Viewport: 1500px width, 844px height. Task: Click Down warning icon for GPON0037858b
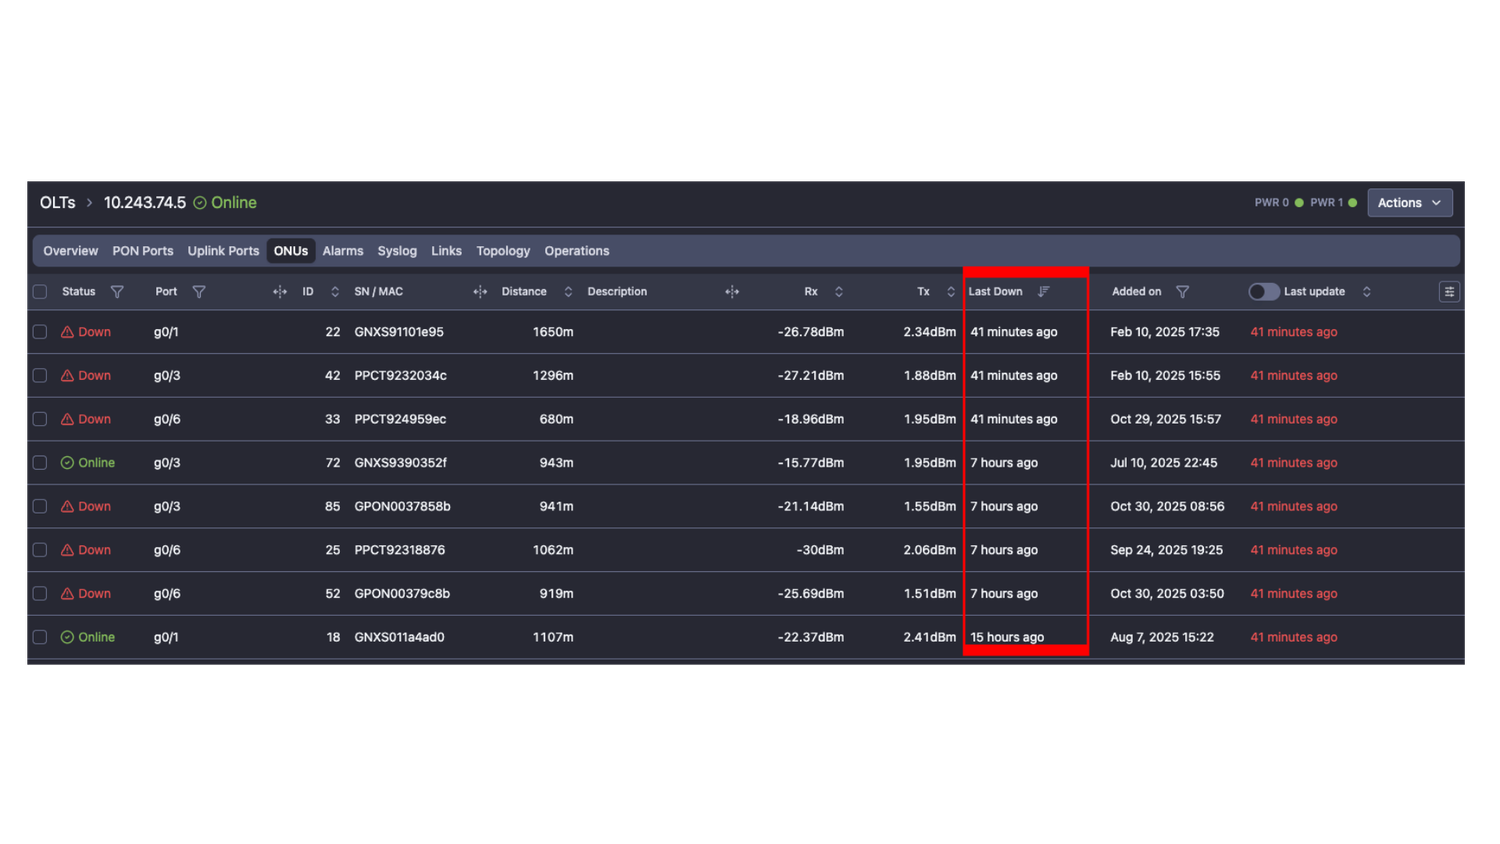click(67, 506)
